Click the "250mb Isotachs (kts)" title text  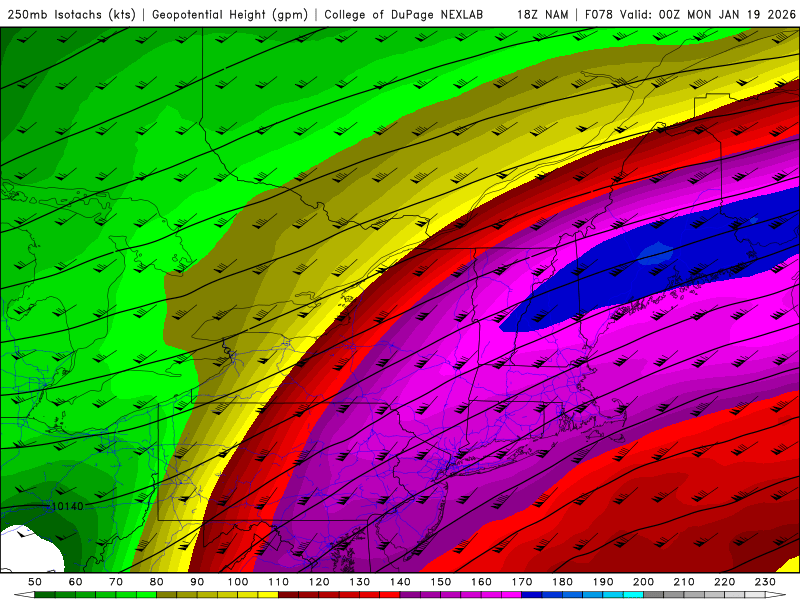pyautogui.click(x=71, y=15)
